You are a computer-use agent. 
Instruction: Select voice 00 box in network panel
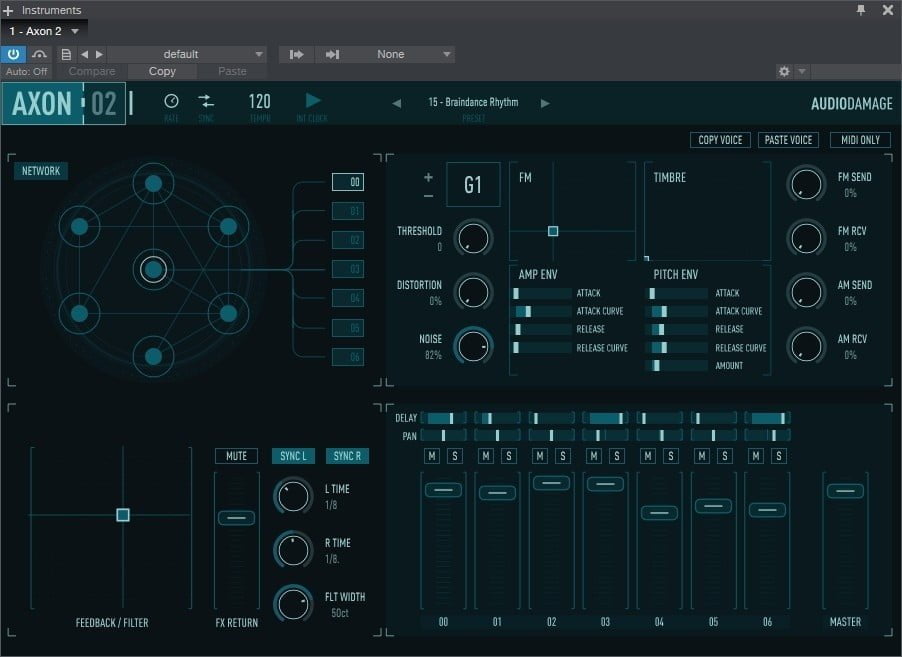tap(348, 182)
